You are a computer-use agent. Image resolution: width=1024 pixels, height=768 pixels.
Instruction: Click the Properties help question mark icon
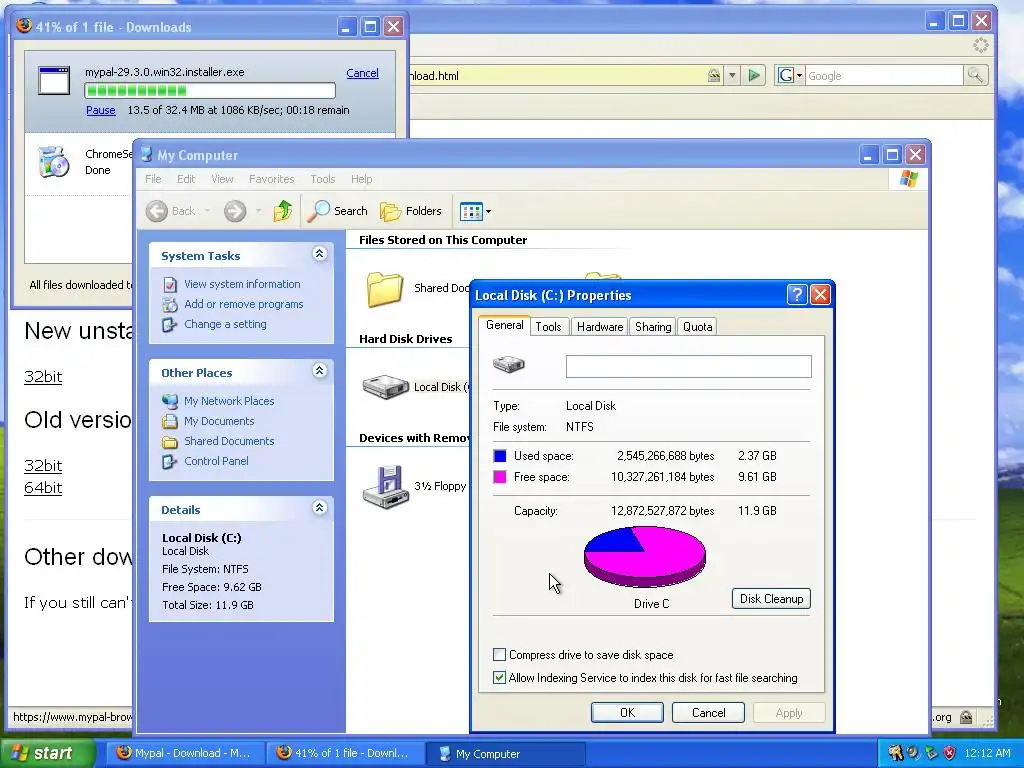tap(797, 295)
